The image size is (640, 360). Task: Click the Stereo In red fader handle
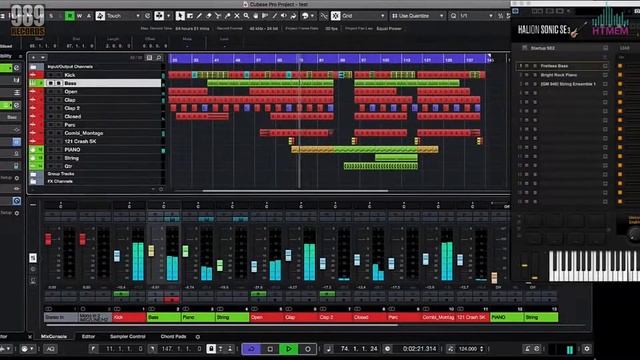(x=48, y=239)
